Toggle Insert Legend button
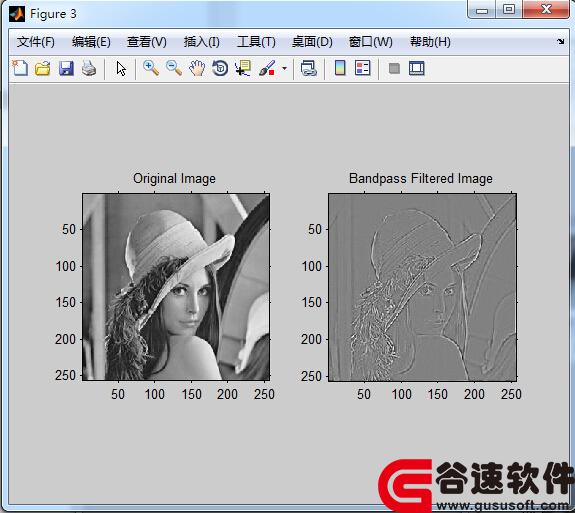Image resolution: width=575 pixels, height=513 pixels. tap(363, 68)
